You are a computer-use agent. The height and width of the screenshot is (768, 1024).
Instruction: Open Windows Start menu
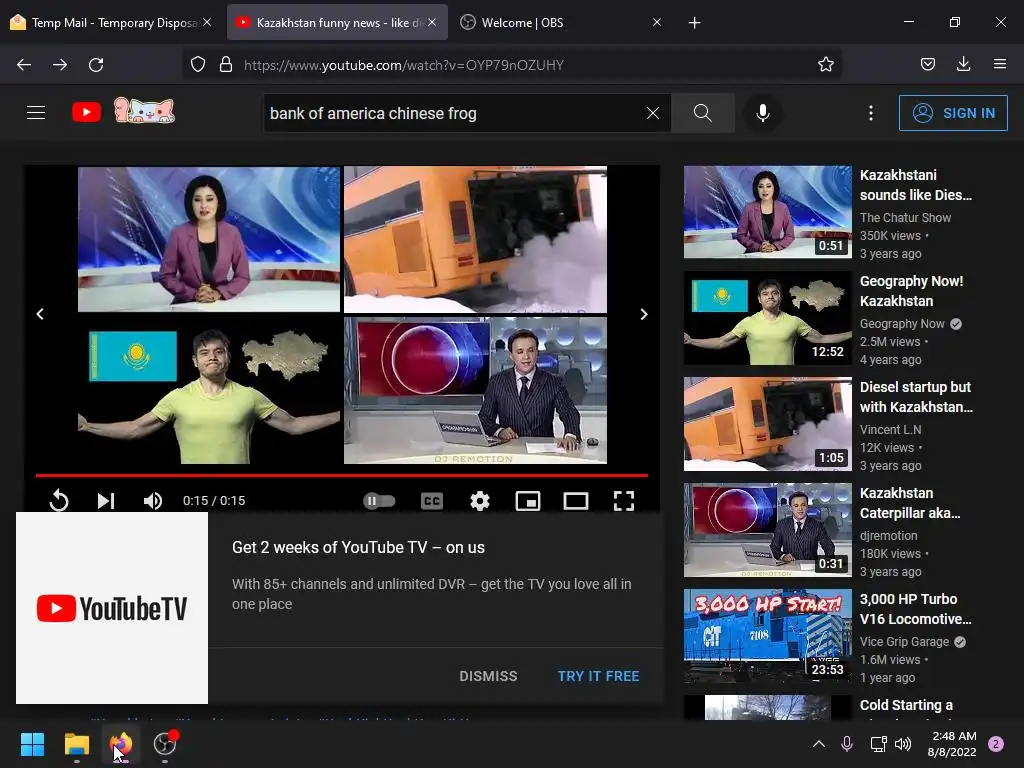coord(32,744)
